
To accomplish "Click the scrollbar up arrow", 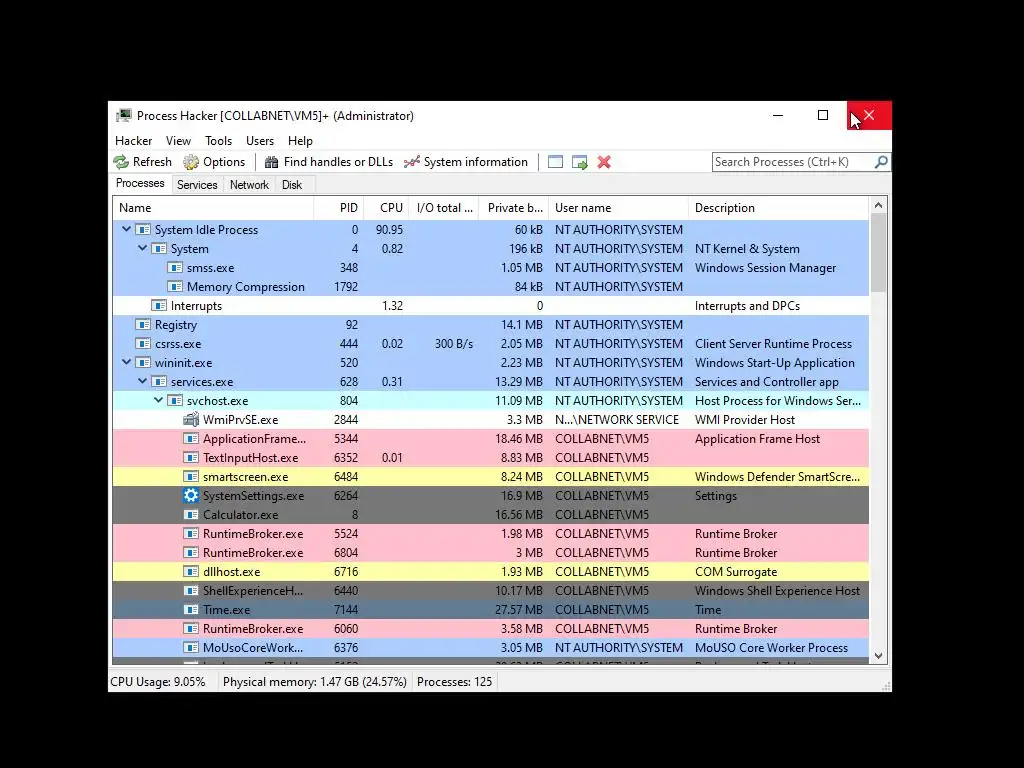I will pos(878,206).
